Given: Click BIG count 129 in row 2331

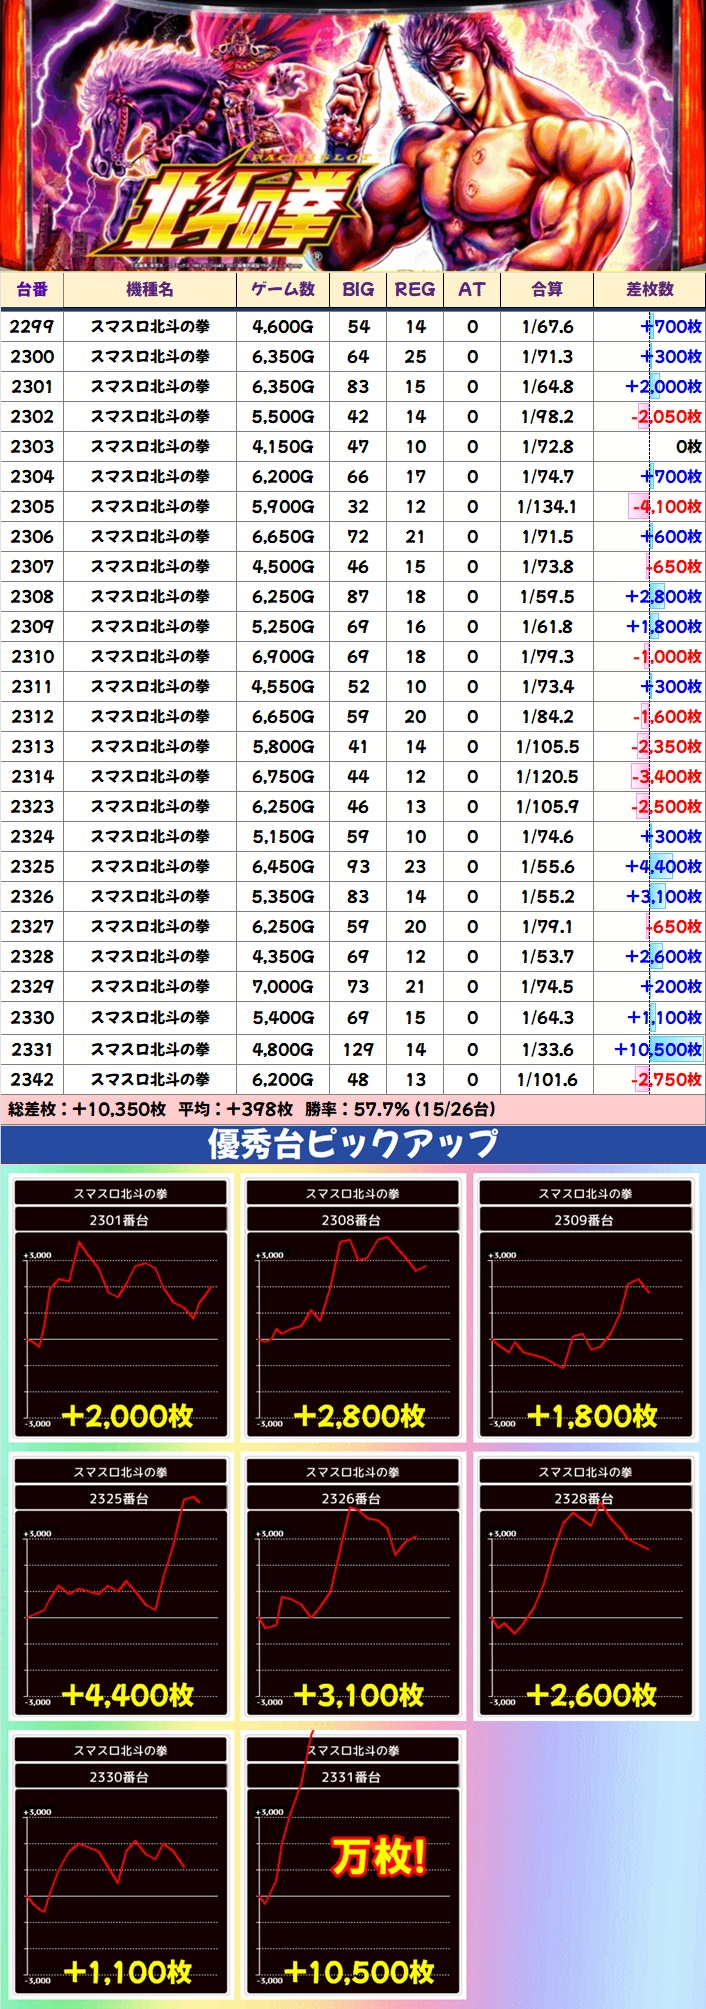Looking at the screenshot, I should click(x=358, y=1050).
